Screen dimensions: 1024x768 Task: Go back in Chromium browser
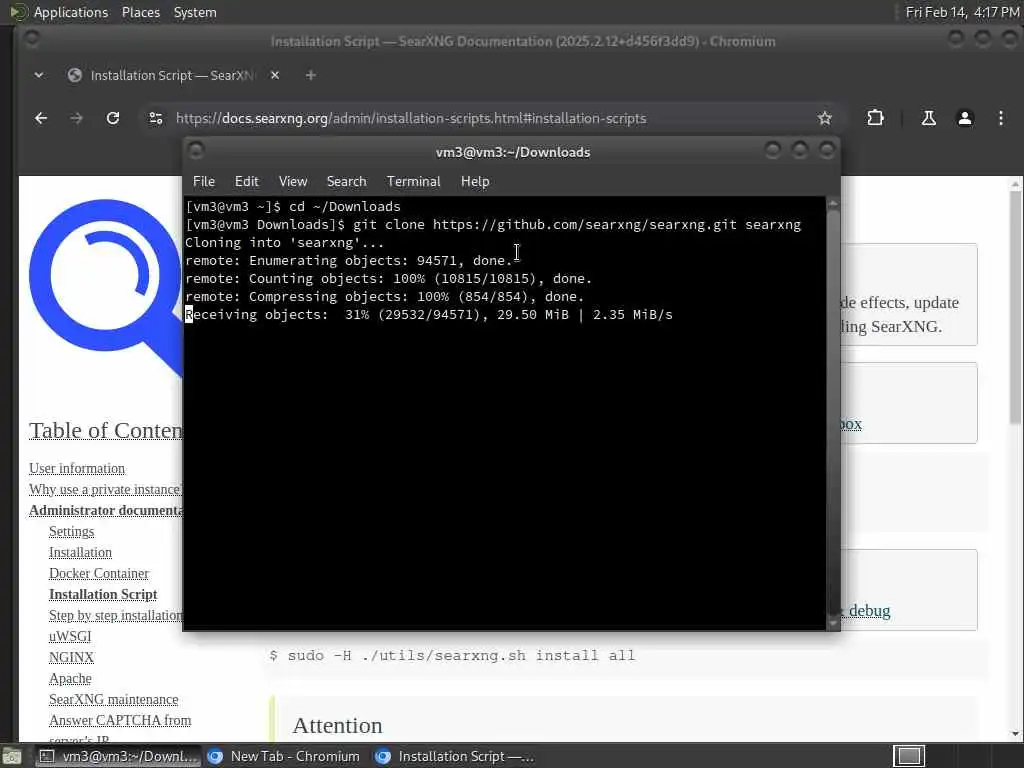pyautogui.click(x=40, y=118)
